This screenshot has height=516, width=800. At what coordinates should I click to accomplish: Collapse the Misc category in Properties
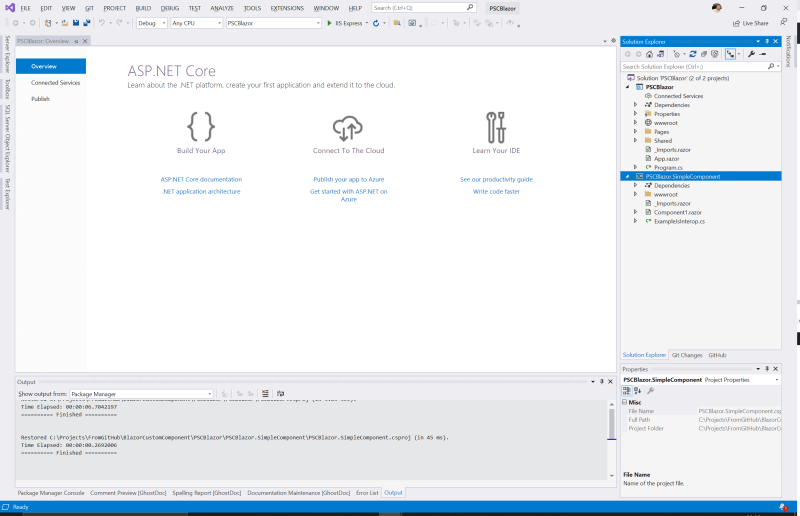pos(624,402)
